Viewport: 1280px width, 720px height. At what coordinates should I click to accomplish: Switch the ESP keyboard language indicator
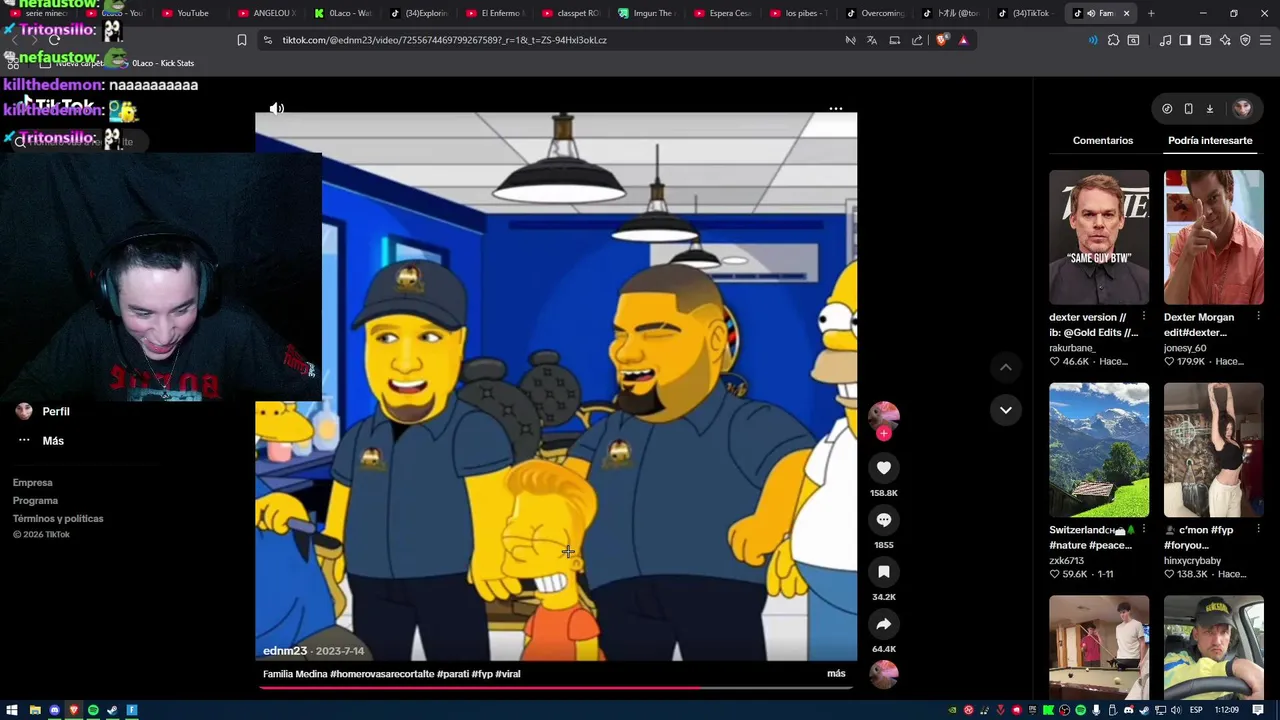[1195, 710]
